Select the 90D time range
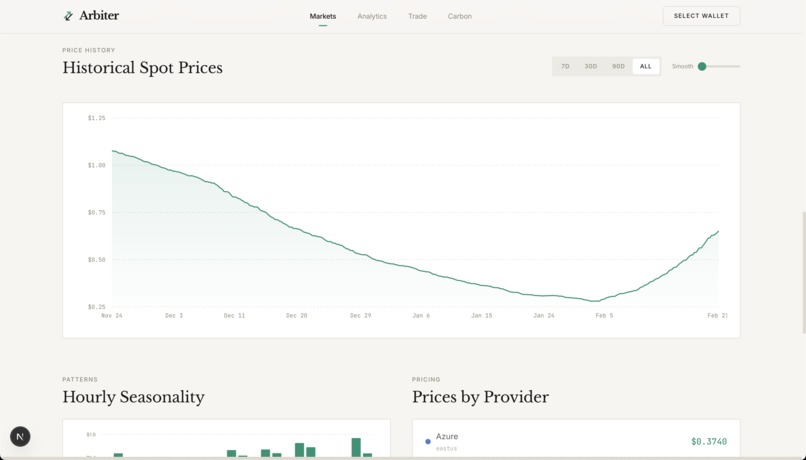Screen dimensions: 806x460 [x=618, y=66]
